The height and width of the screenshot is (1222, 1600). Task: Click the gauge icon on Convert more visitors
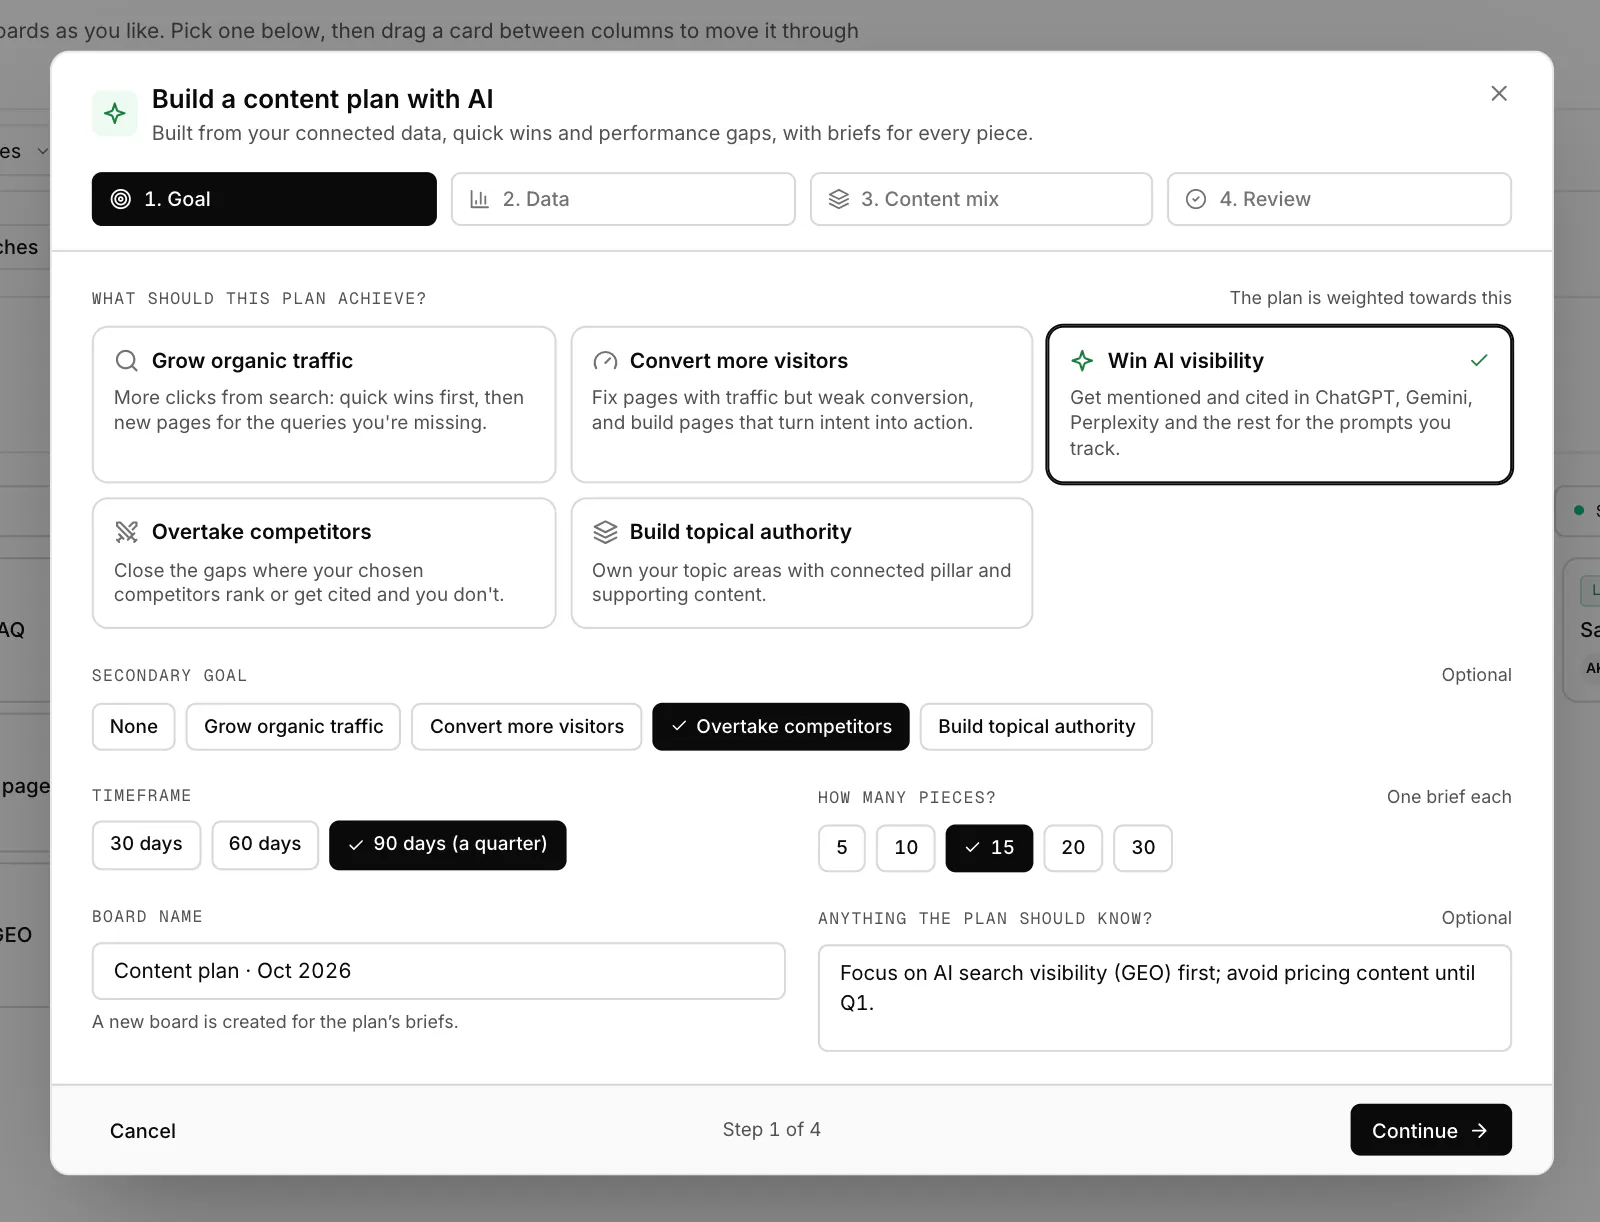[x=605, y=361]
